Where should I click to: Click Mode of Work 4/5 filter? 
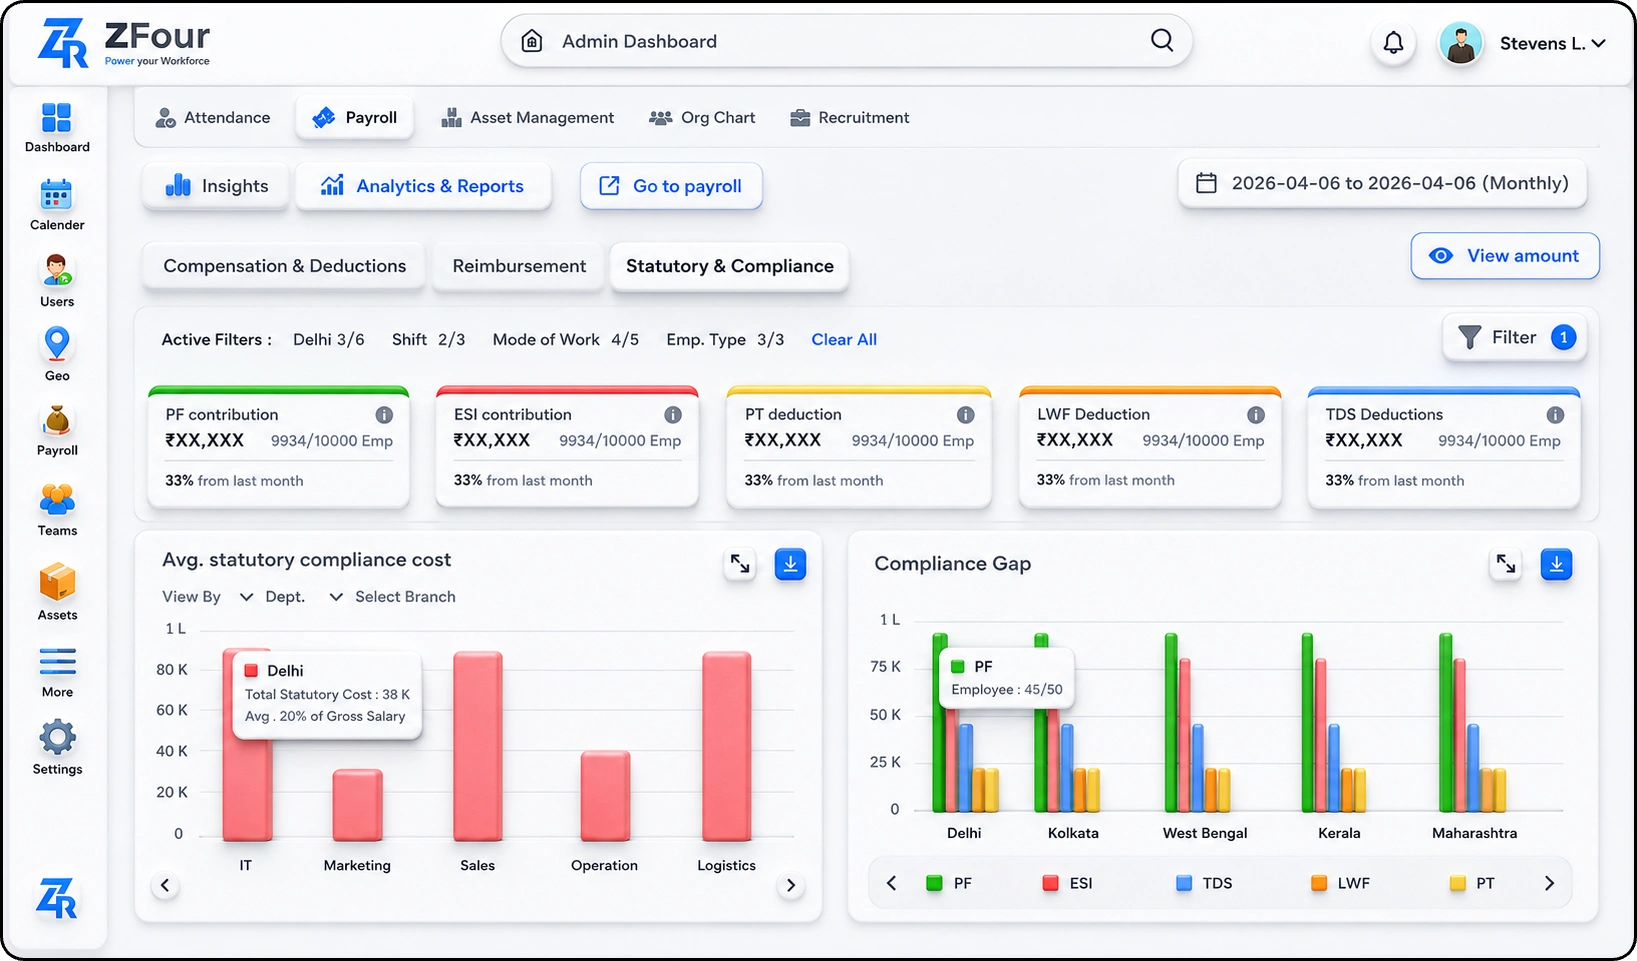566,340
